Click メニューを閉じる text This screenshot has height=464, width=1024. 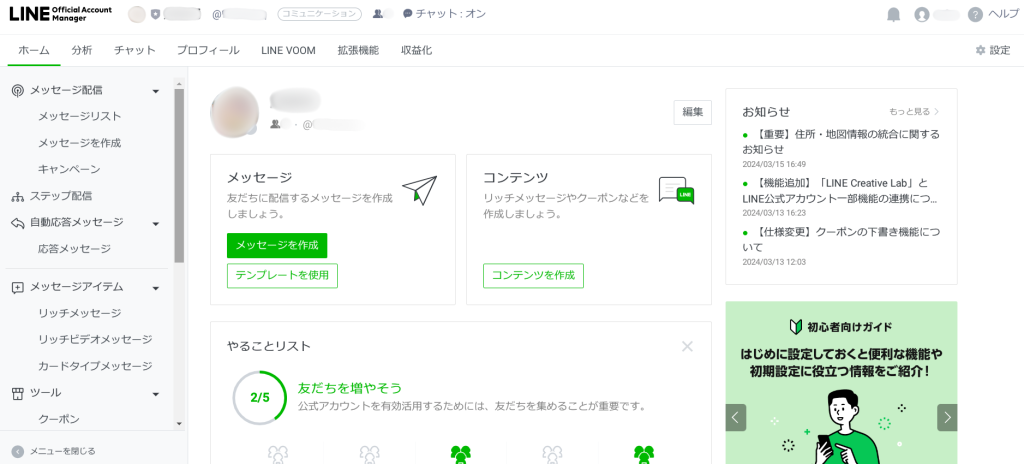(63, 451)
